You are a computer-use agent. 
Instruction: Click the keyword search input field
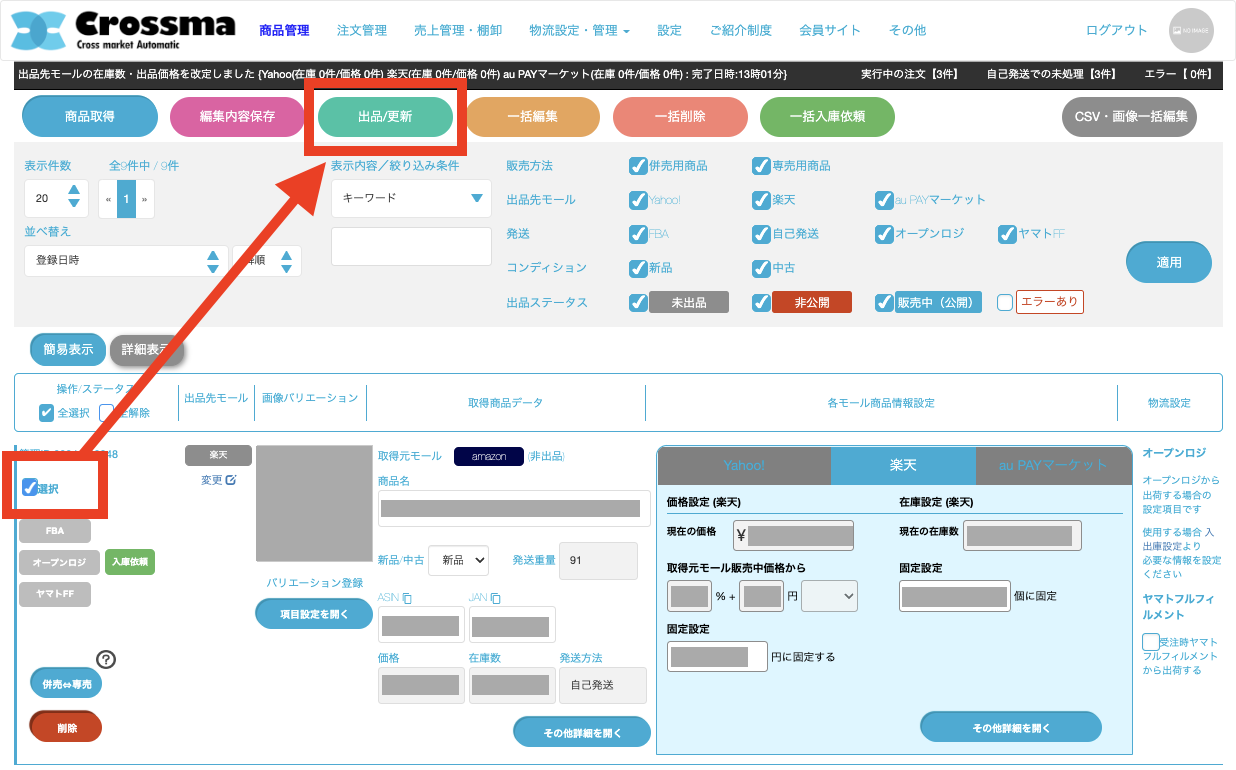point(411,247)
